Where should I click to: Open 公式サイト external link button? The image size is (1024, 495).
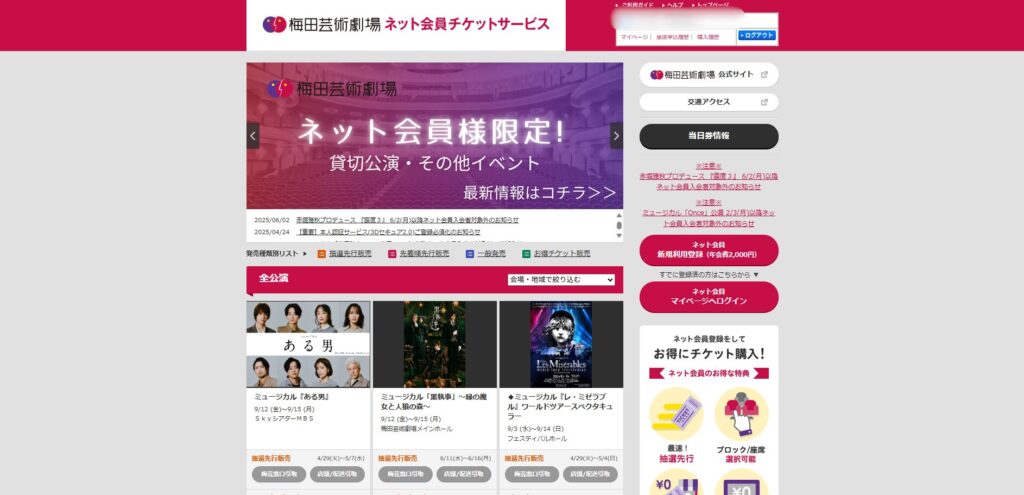click(x=709, y=74)
